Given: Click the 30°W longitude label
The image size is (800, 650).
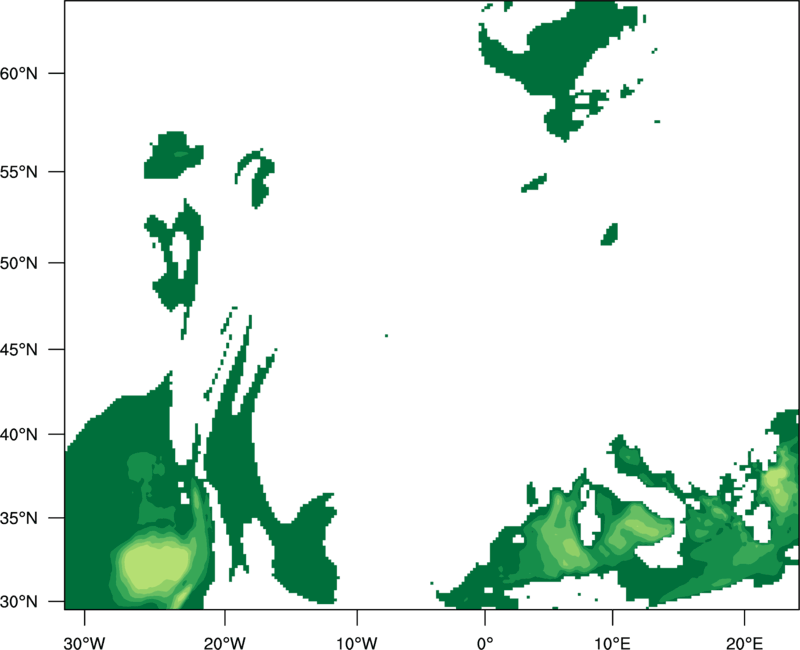Looking at the screenshot, I should [x=84, y=643].
